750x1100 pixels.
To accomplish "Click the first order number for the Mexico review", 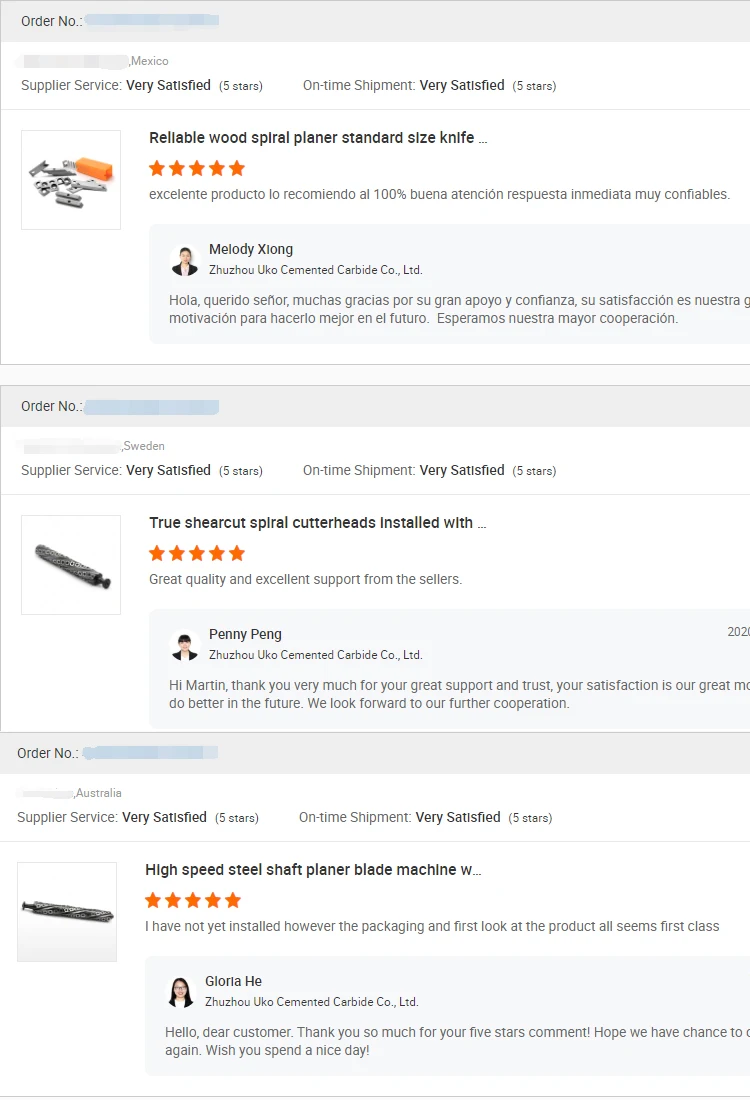I will (152, 20).
